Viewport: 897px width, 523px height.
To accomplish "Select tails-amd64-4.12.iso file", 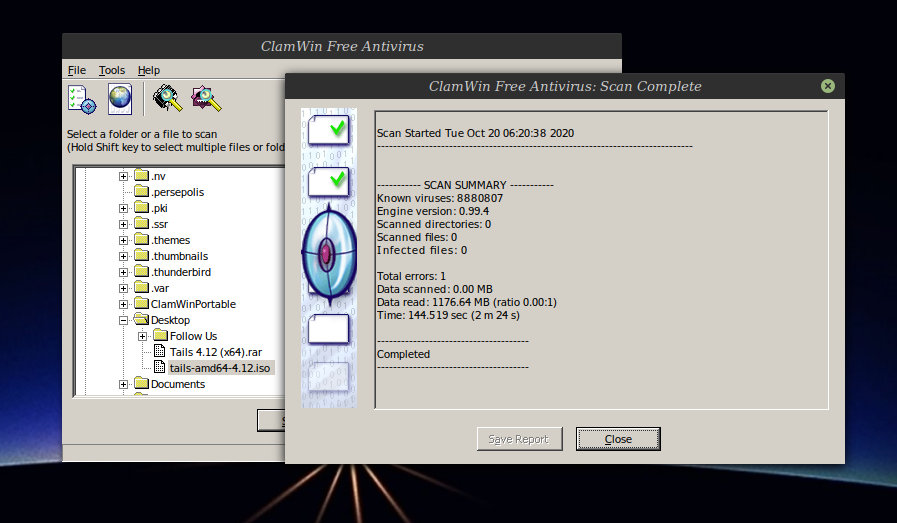I will click(x=220, y=368).
